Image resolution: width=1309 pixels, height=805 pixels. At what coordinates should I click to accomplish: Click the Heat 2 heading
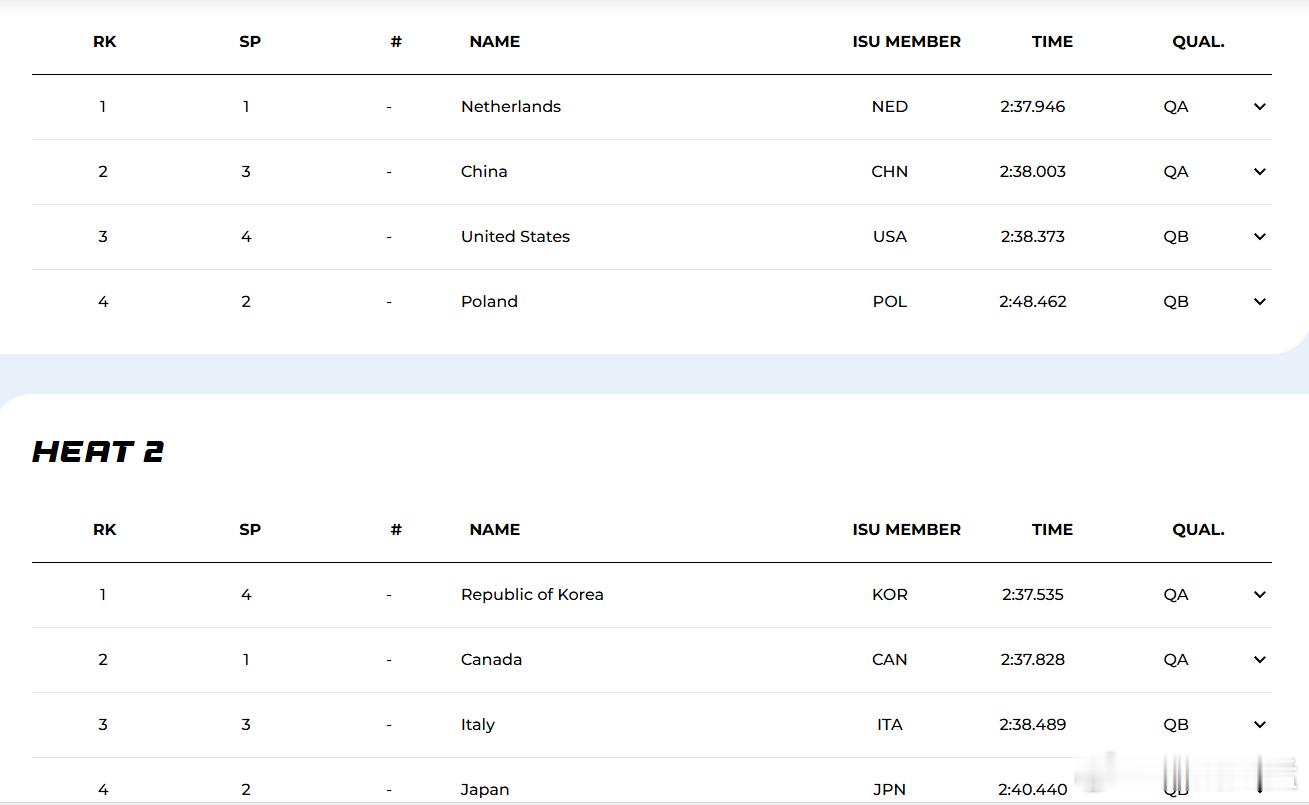pos(98,452)
